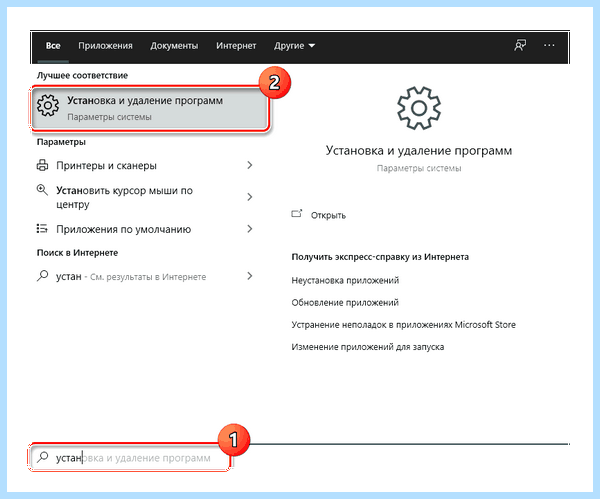
Task: Click list icon beside Приложения по умолчанию
Action: (42, 229)
